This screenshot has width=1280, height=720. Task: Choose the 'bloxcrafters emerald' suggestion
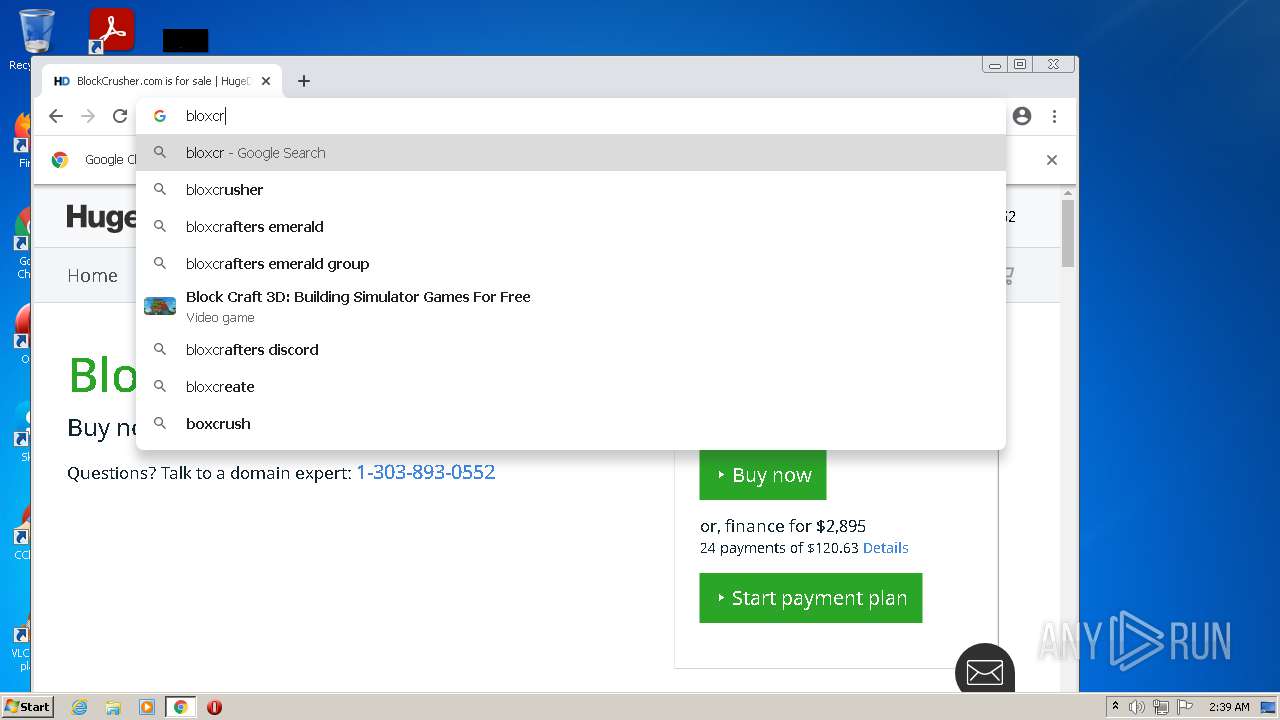click(x=571, y=227)
